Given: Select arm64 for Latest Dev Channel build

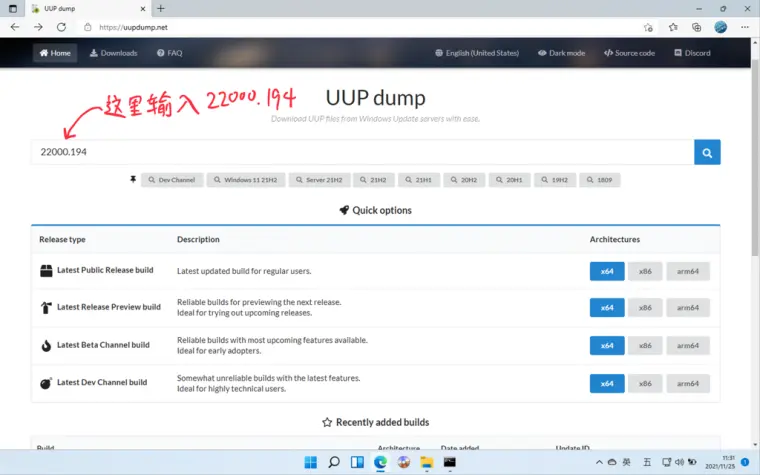Looking at the screenshot, I should (x=688, y=383).
